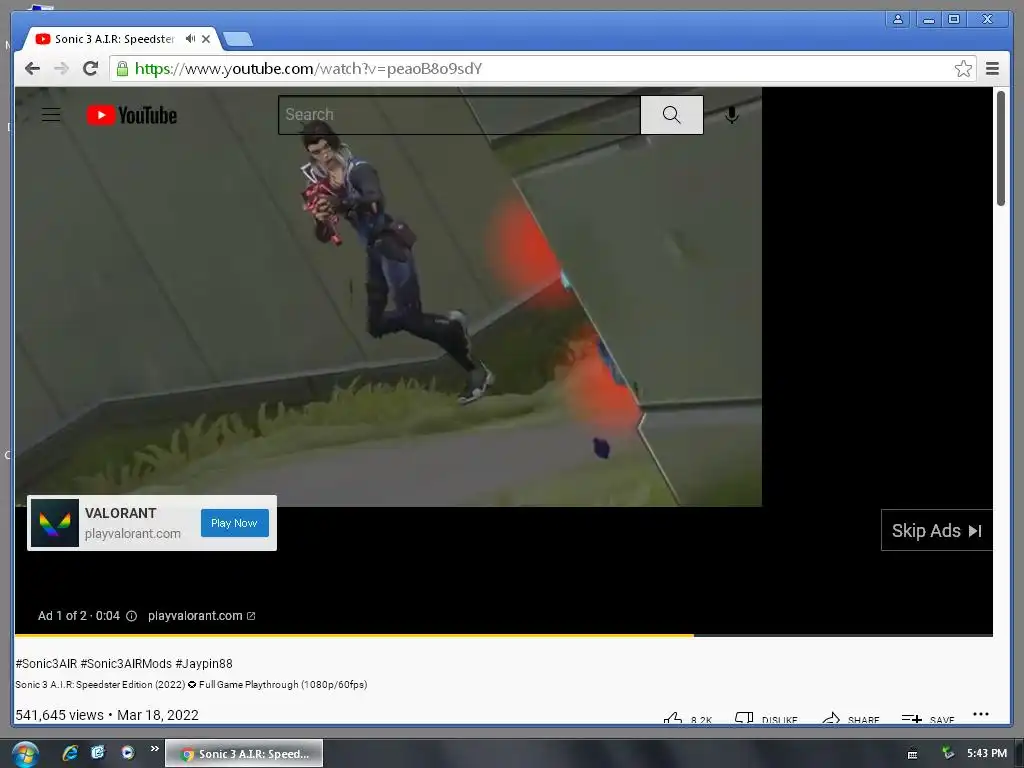Image resolution: width=1024 pixels, height=768 pixels.
Task: Close the Sonic 3 A.I.R tab
Action: [x=206, y=39]
